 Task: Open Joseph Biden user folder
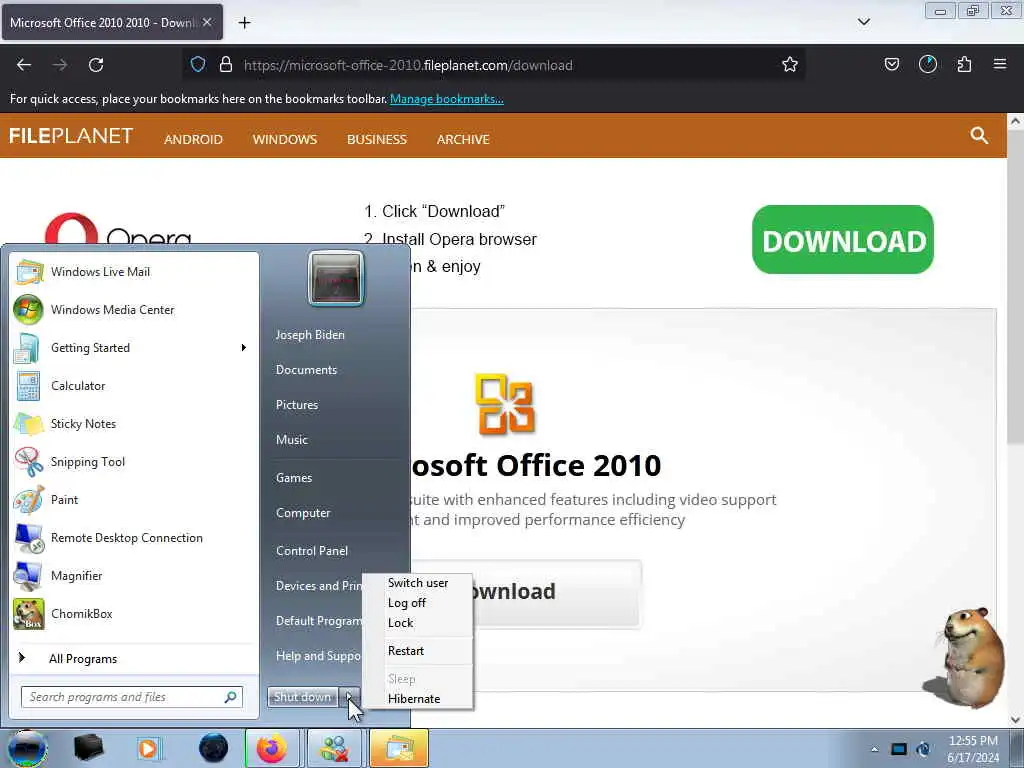310,334
